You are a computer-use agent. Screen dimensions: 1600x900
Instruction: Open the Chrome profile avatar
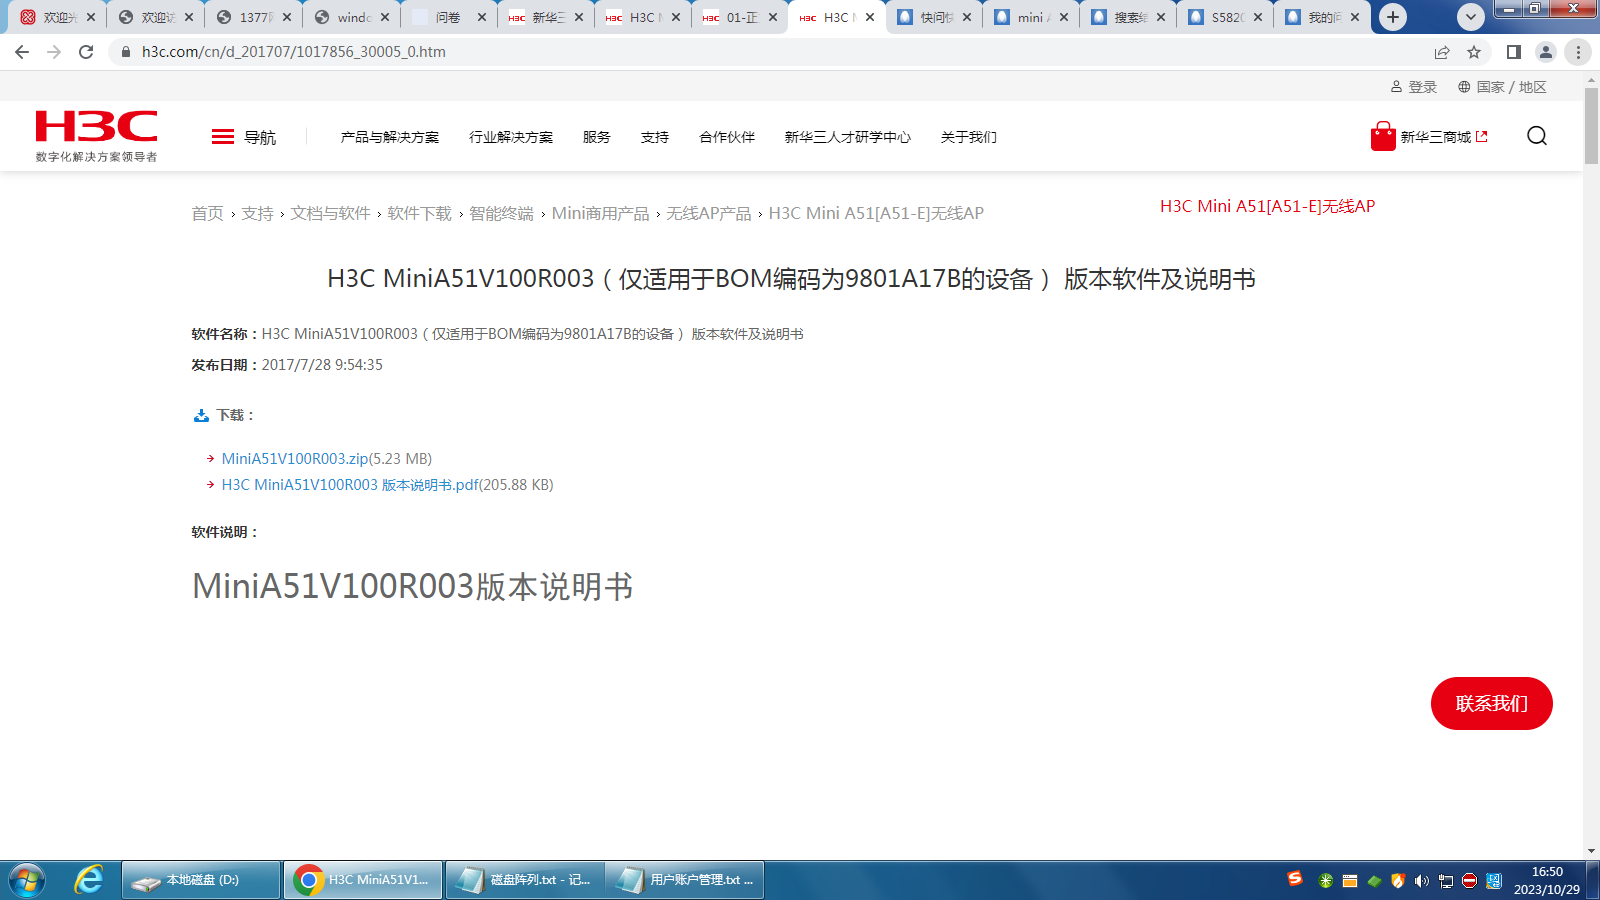1546,52
